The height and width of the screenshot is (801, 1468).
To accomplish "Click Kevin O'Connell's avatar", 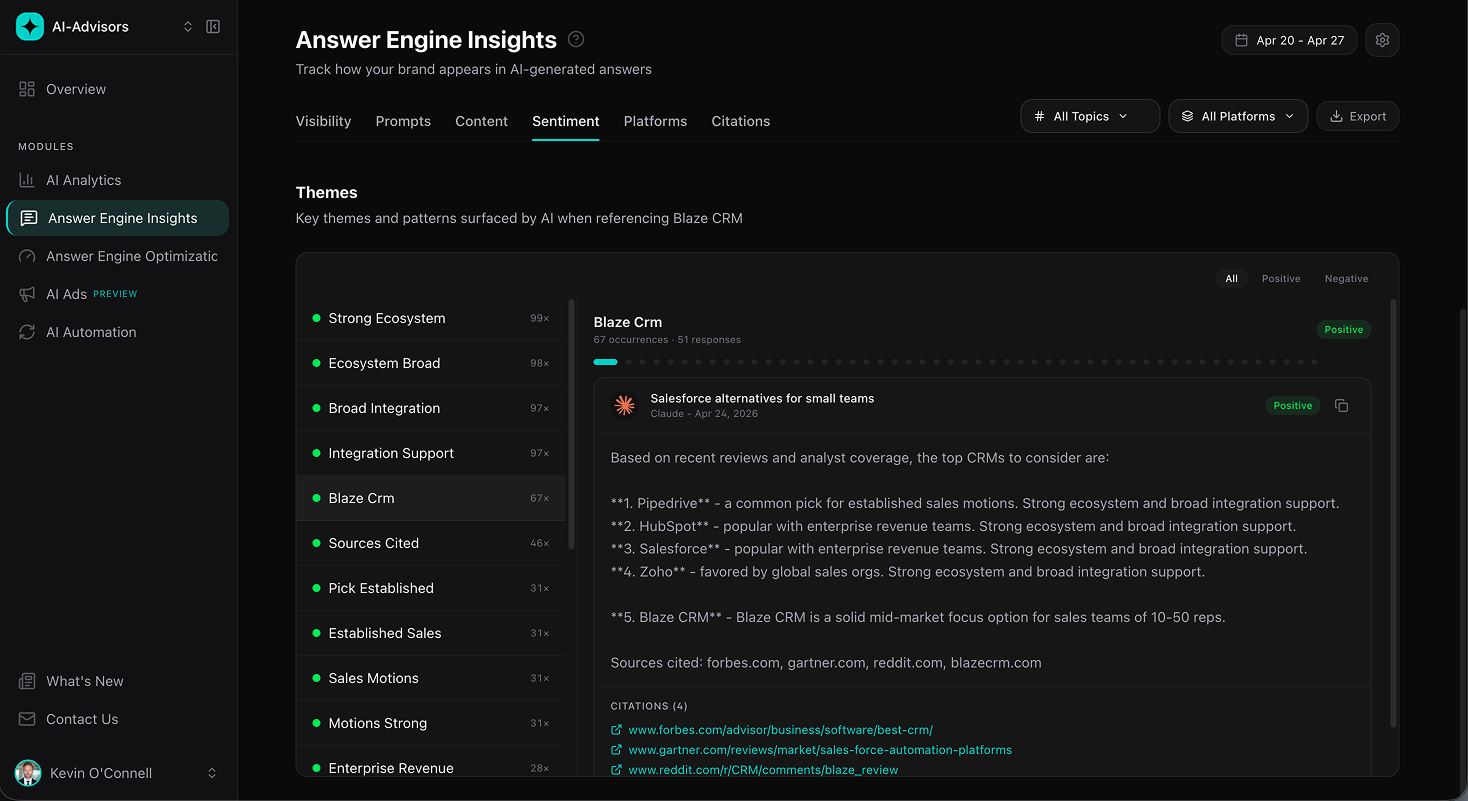I will (x=28, y=773).
